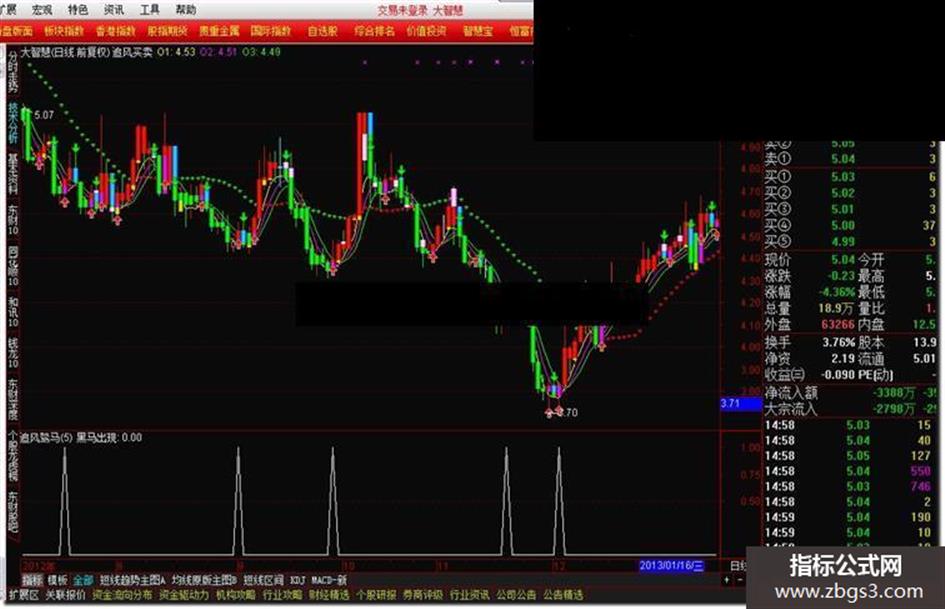Open 和讯10 side tab
Screen dimensions: 945x609
click(13, 312)
